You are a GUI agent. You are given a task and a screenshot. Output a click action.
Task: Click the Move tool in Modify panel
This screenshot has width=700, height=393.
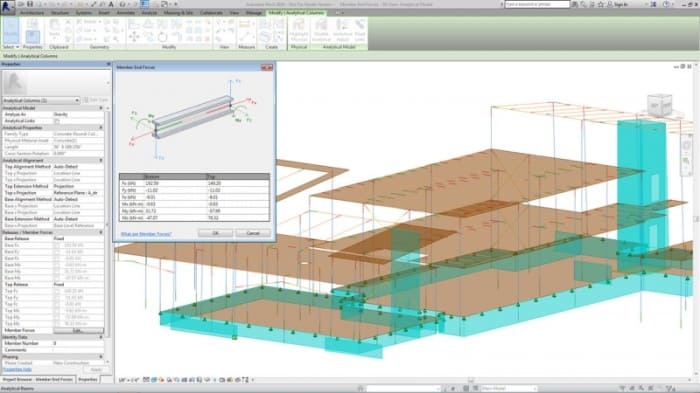[134, 37]
